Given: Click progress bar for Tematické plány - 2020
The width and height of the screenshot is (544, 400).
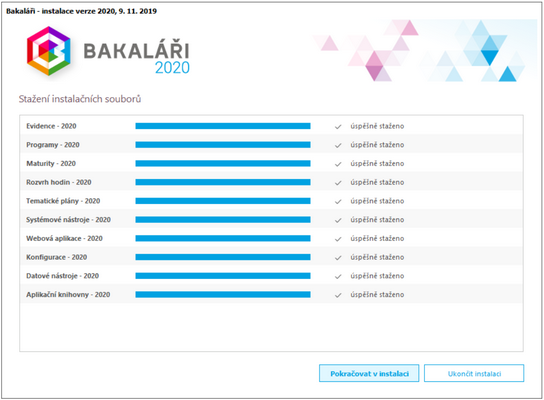Looking at the screenshot, I should (x=223, y=201).
